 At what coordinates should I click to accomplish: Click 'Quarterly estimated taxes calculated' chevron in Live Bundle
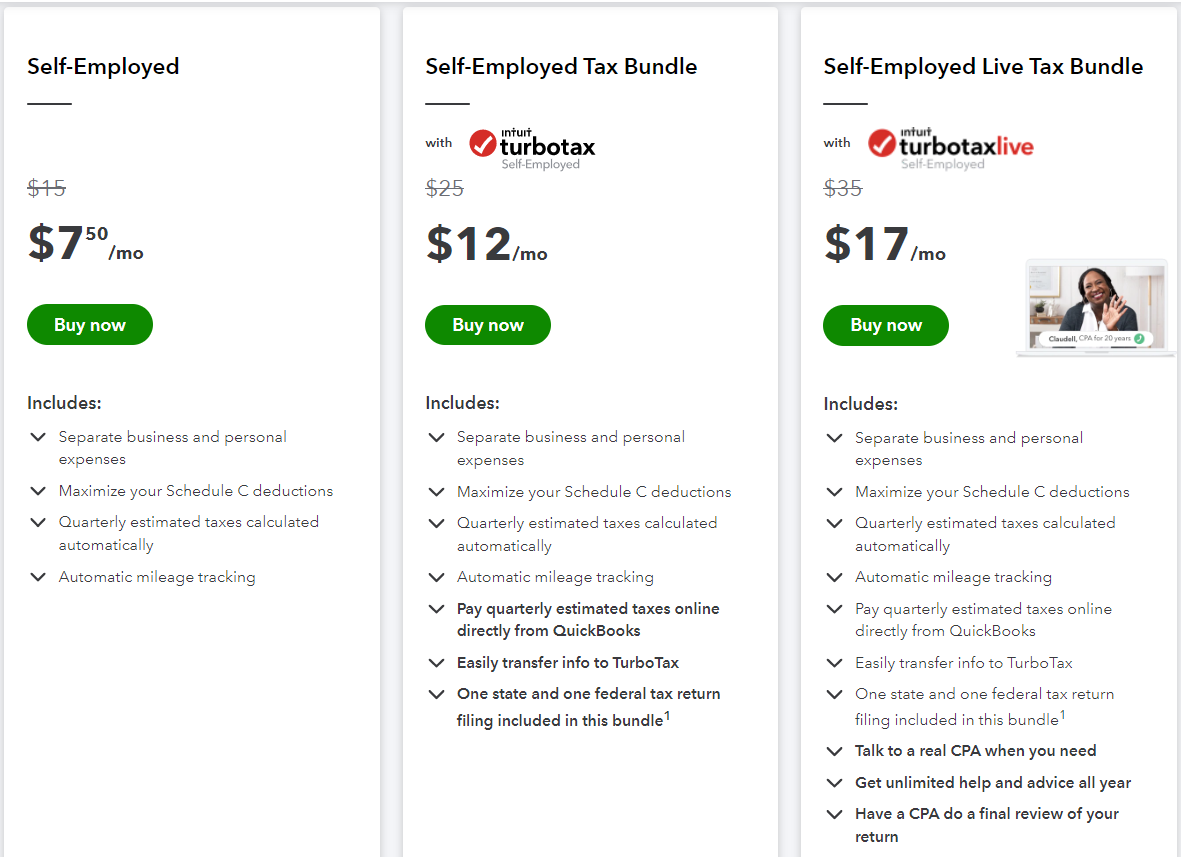click(x=834, y=523)
